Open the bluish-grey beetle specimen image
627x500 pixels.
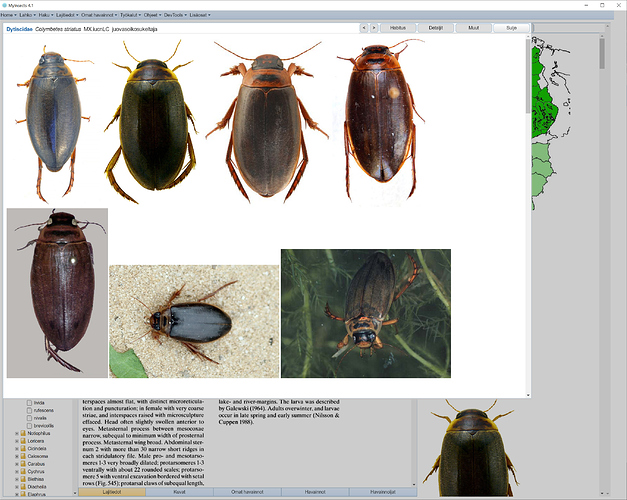54,123
